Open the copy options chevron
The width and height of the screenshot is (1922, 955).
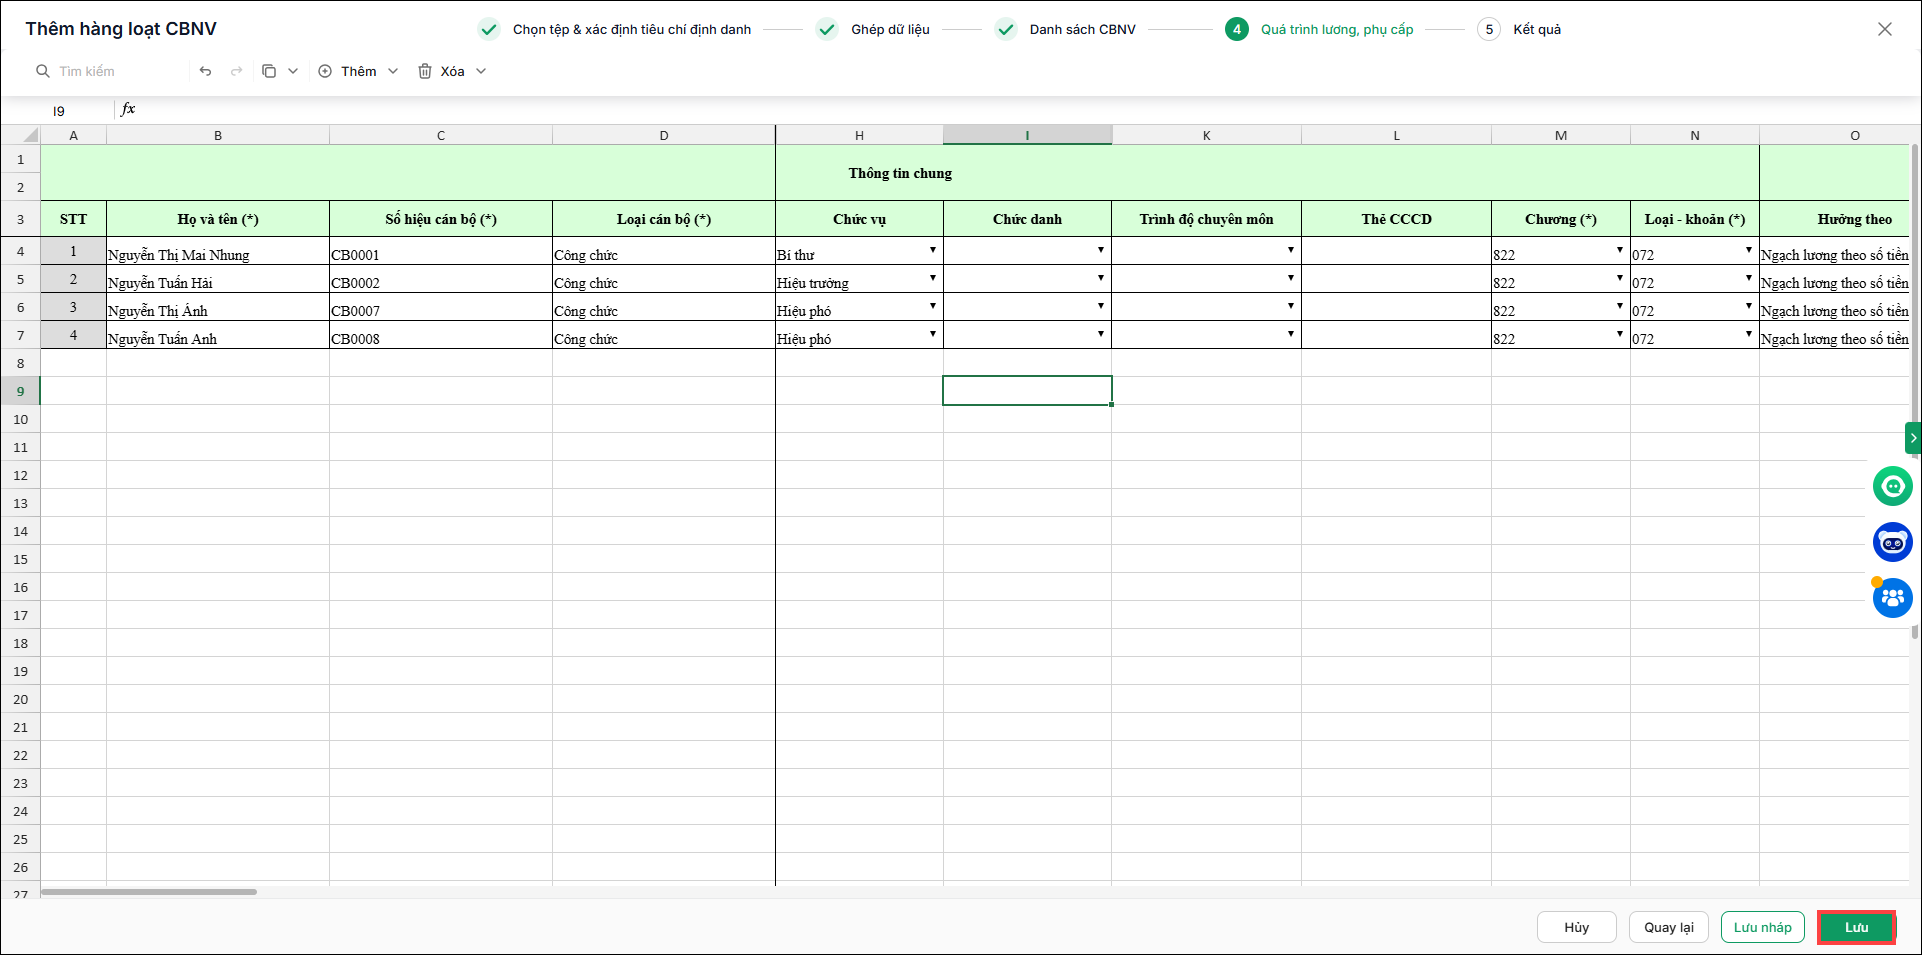coord(293,71)
